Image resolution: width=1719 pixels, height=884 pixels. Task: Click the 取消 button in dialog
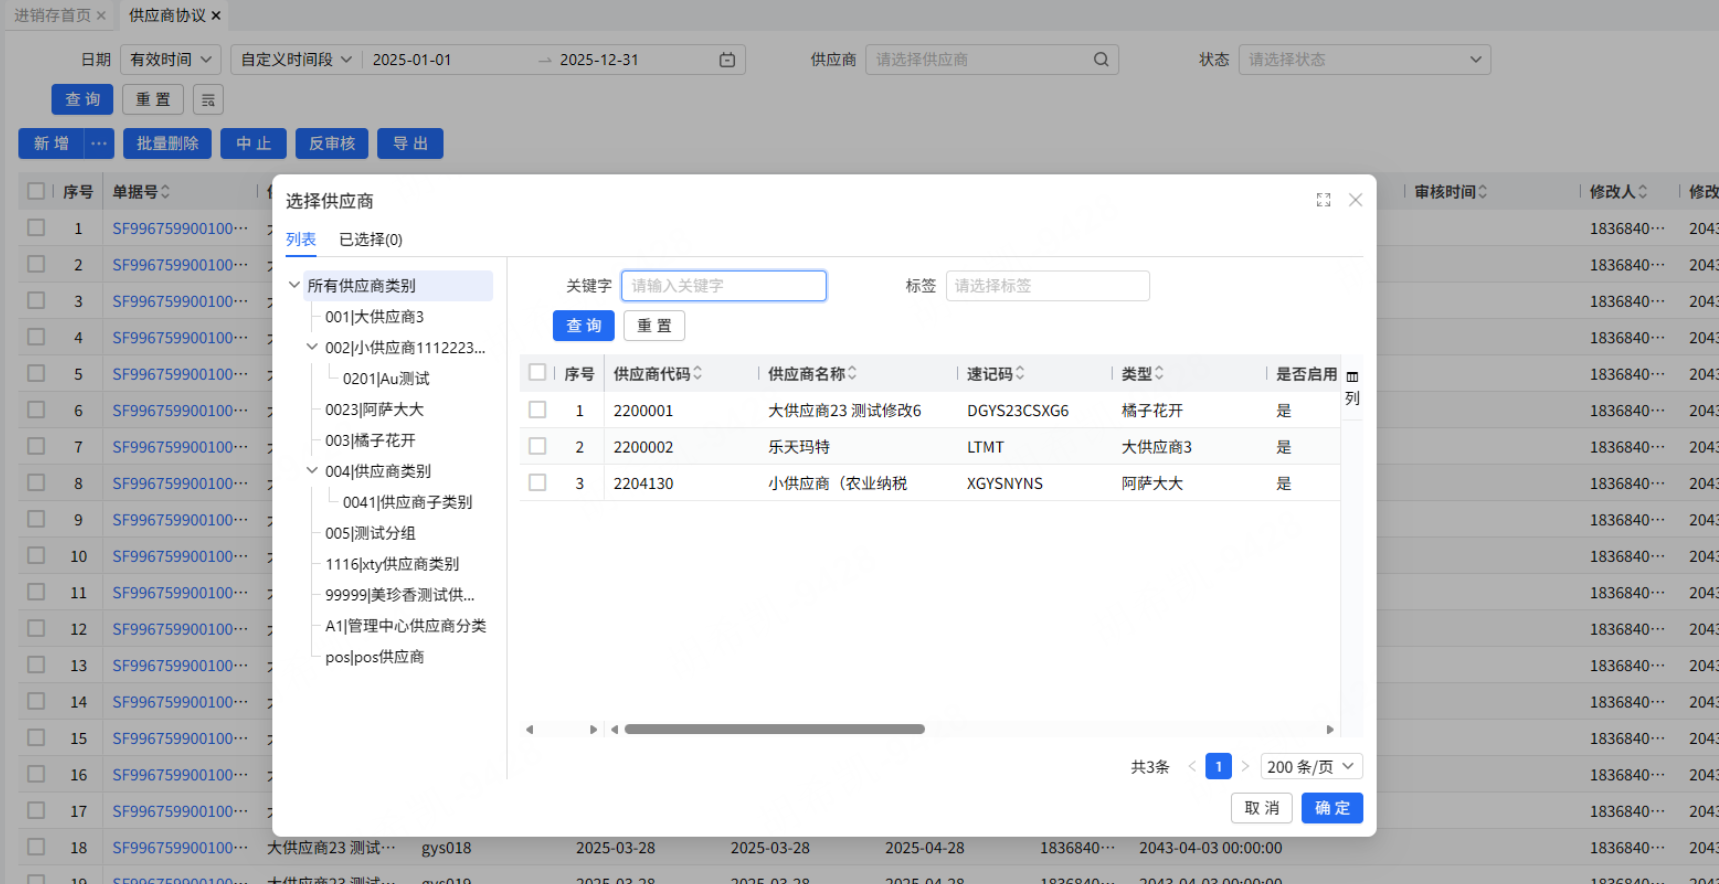click(x=1261, y=808)
